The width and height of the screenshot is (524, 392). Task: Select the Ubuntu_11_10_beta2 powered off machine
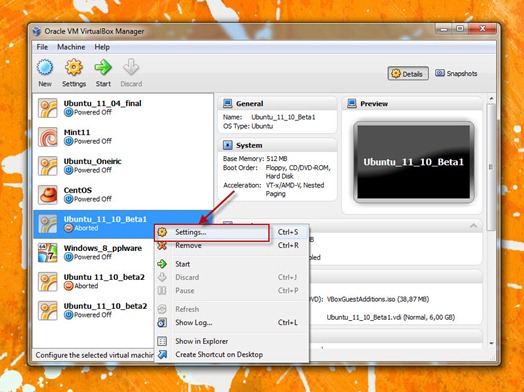94,310
